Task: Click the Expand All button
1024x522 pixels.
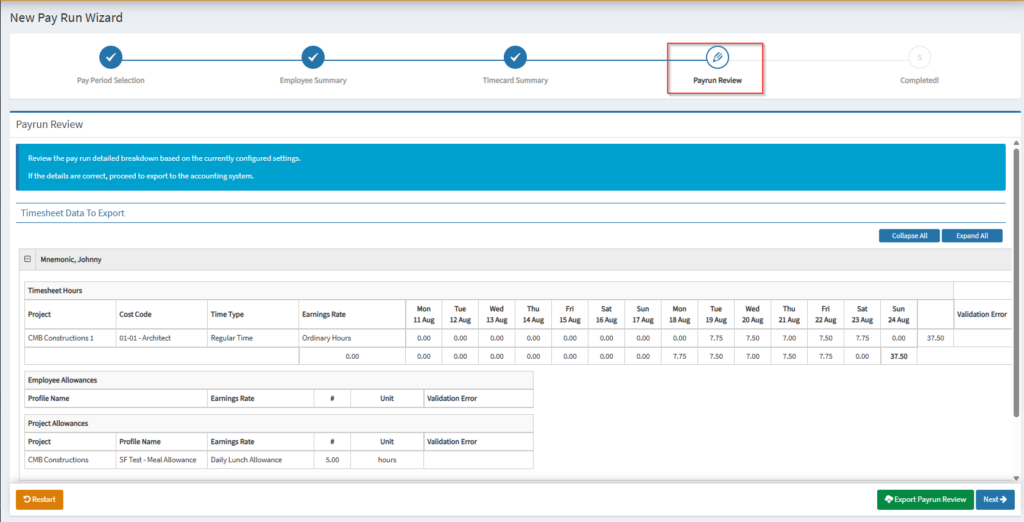Action: (971, 236)
